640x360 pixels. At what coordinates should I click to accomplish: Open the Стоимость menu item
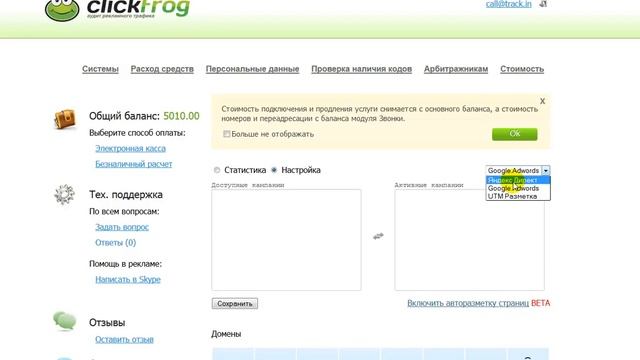pyautogui.click(x=522, y=69)
